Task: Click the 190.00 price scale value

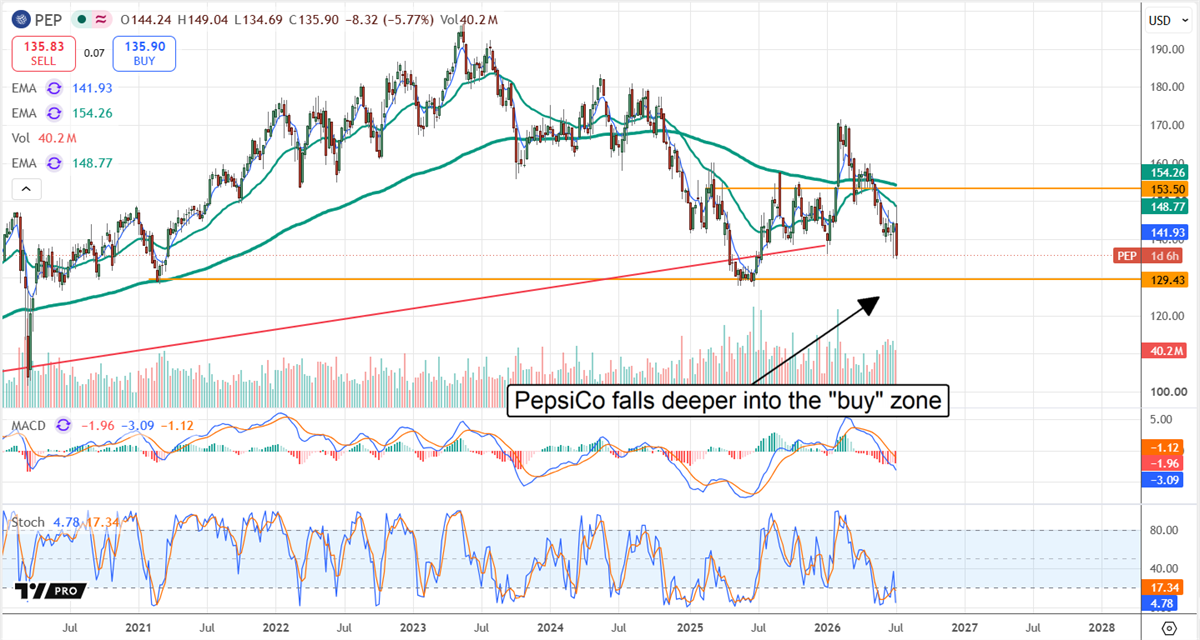Action: pos(1165,48)
